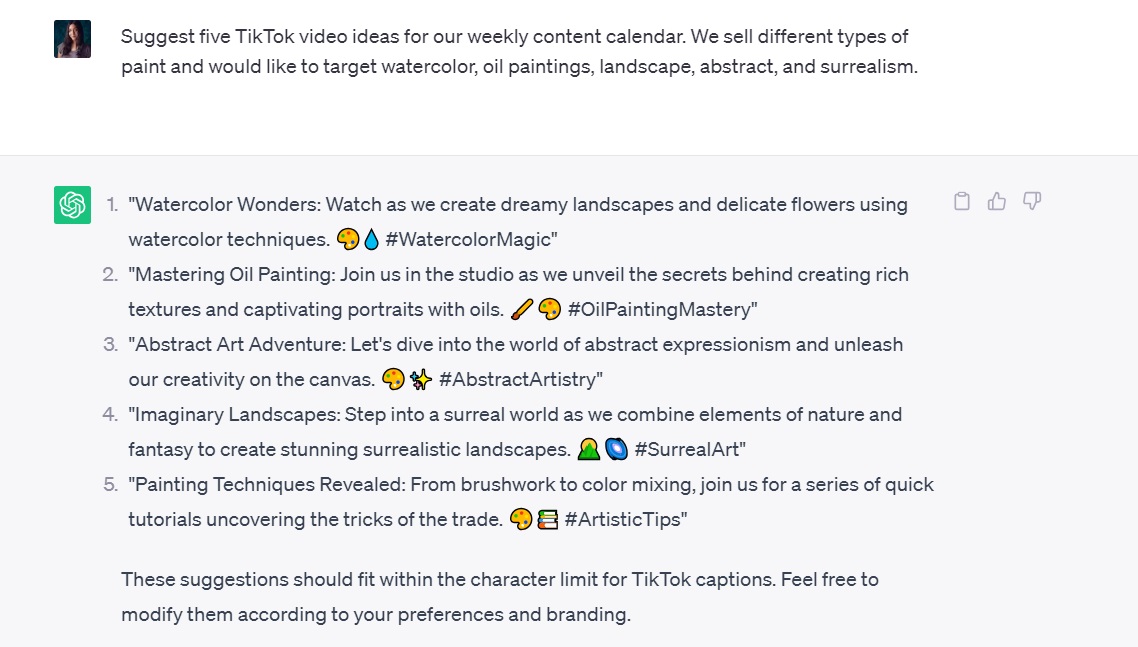Viewport: 1138px width, 647px height.
Task: Click the #WatercolorMagic hashtag
Action: (x=470, y=240)
